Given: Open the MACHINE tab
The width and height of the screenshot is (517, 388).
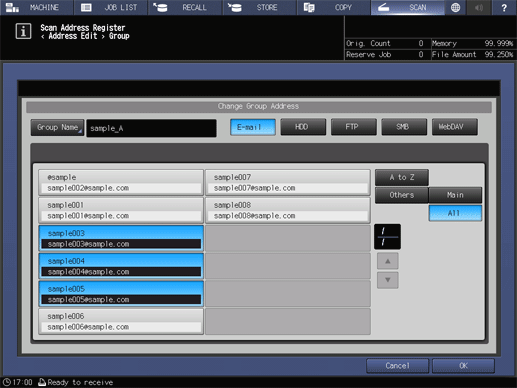Looking at the screenshot, I should [36, 7].
